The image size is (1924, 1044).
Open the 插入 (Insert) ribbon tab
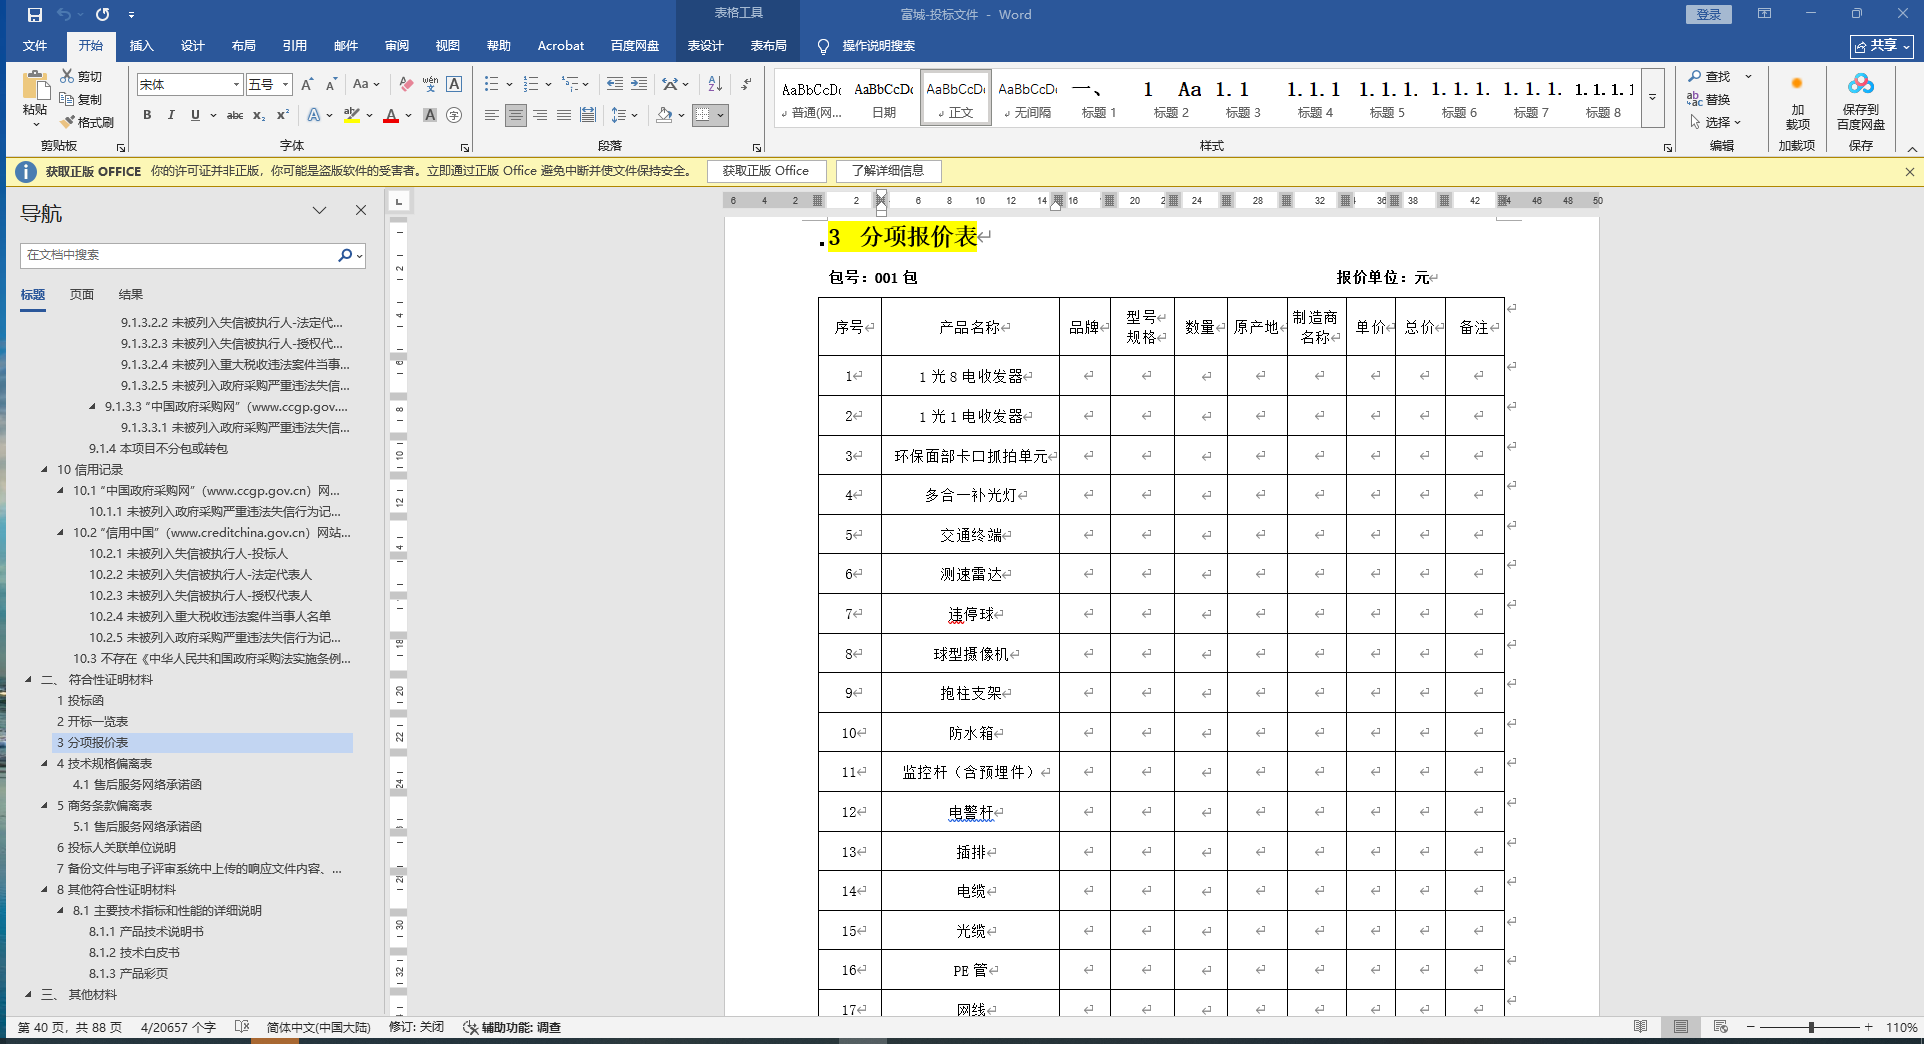click(x=142, y=45)
